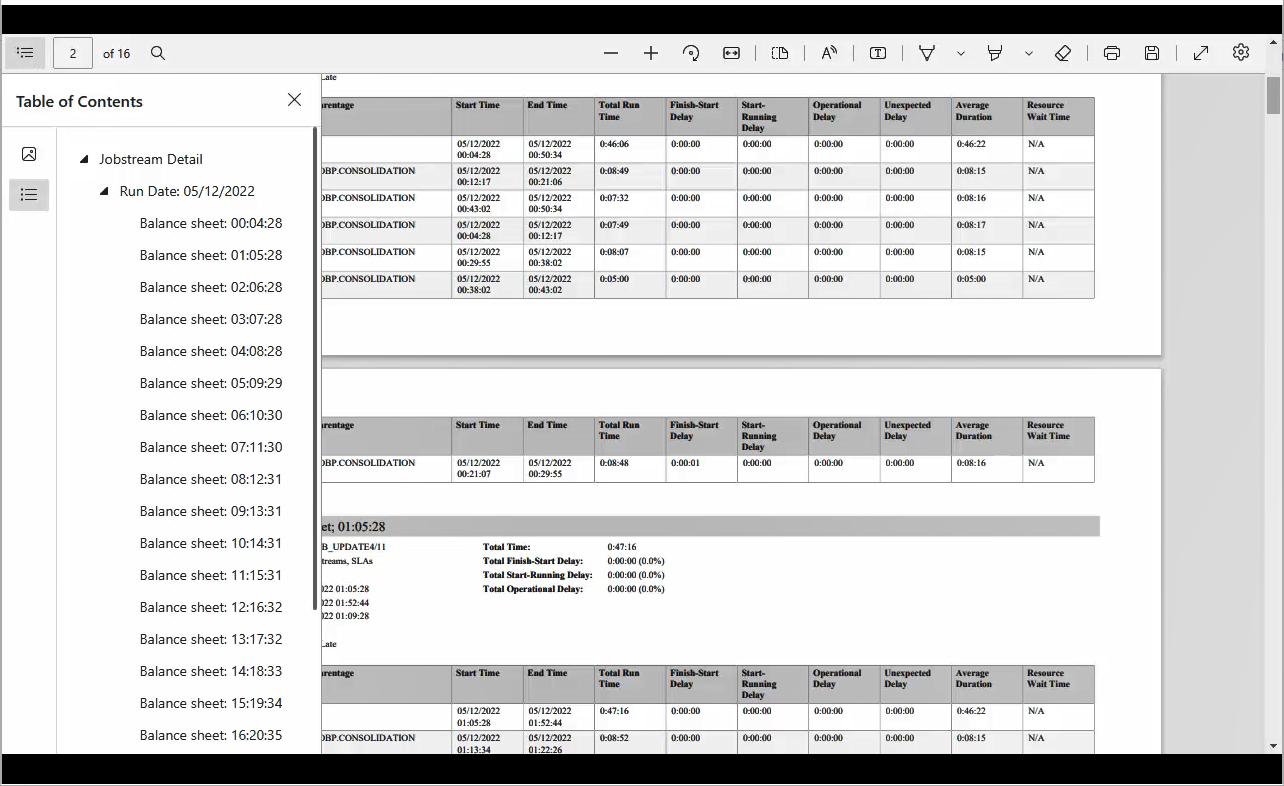Open the search magnifier in toolbar

pyautogui.click(x=158, y=53)
